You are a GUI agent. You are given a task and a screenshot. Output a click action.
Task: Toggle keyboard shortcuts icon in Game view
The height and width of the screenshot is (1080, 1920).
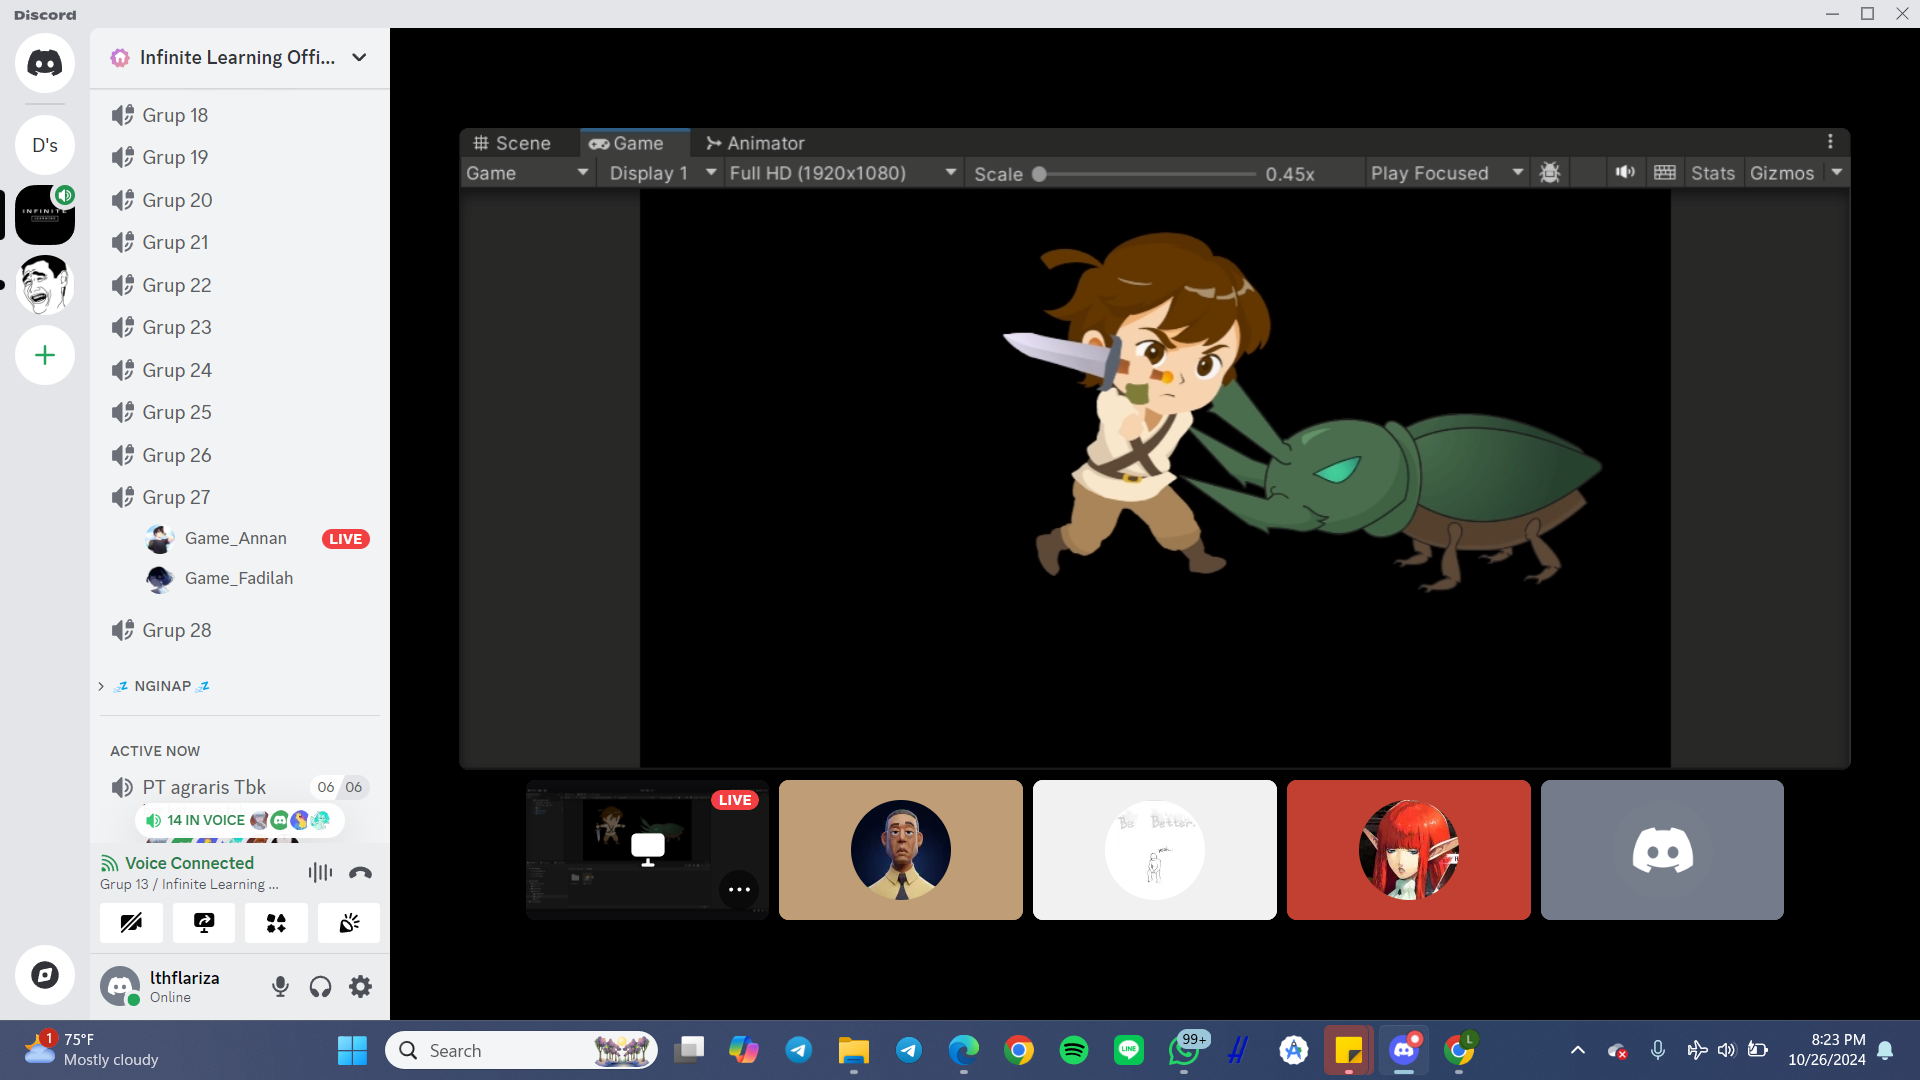coord(1665,173)
